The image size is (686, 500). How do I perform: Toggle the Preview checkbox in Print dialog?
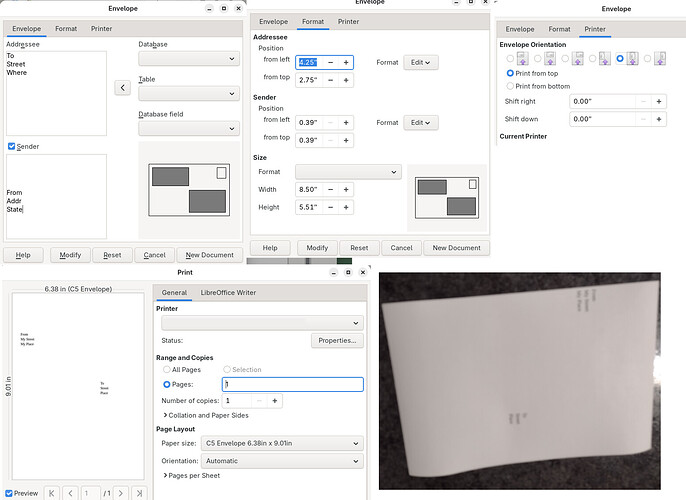[x=10, y=492]
